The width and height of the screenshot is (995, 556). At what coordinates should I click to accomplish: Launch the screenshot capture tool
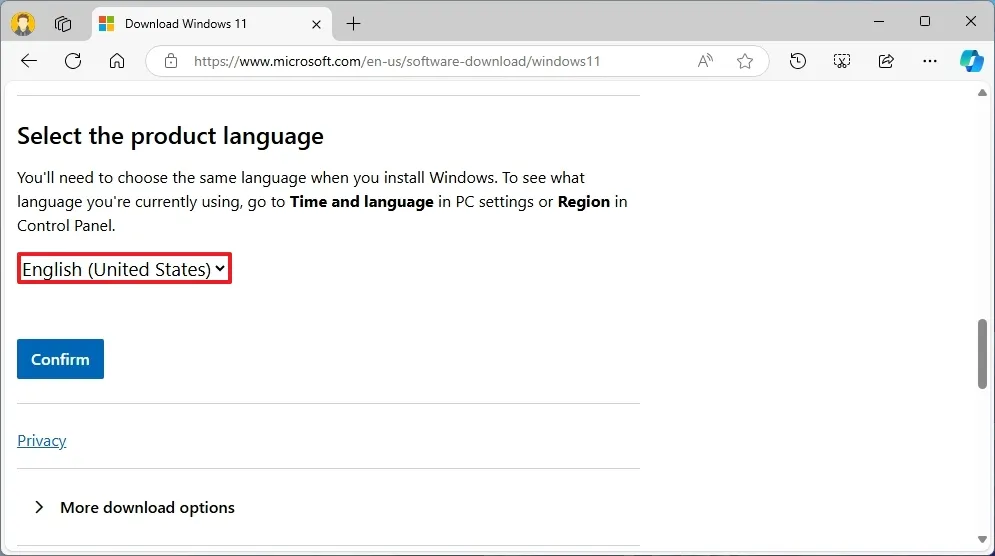pos(841,61)
